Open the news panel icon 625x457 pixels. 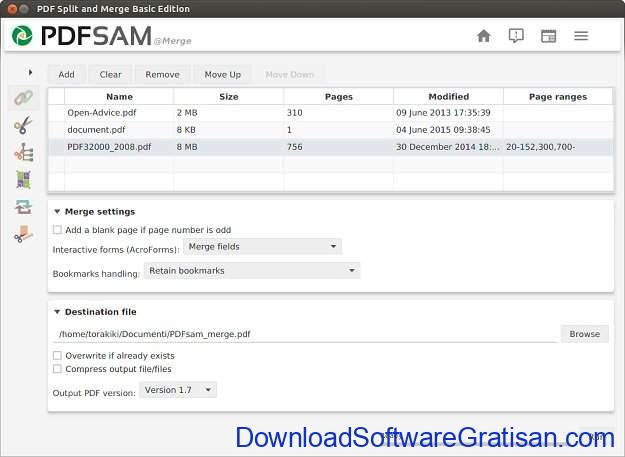[x=548, y=36]
